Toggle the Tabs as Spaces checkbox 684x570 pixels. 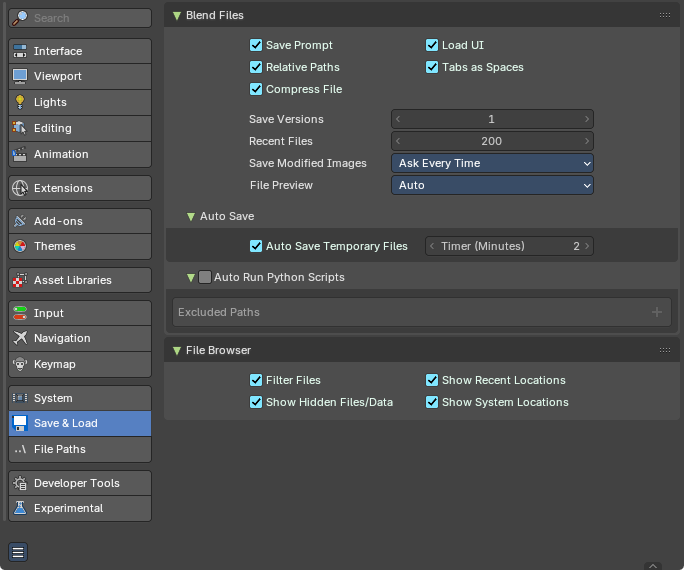point(432,67)
